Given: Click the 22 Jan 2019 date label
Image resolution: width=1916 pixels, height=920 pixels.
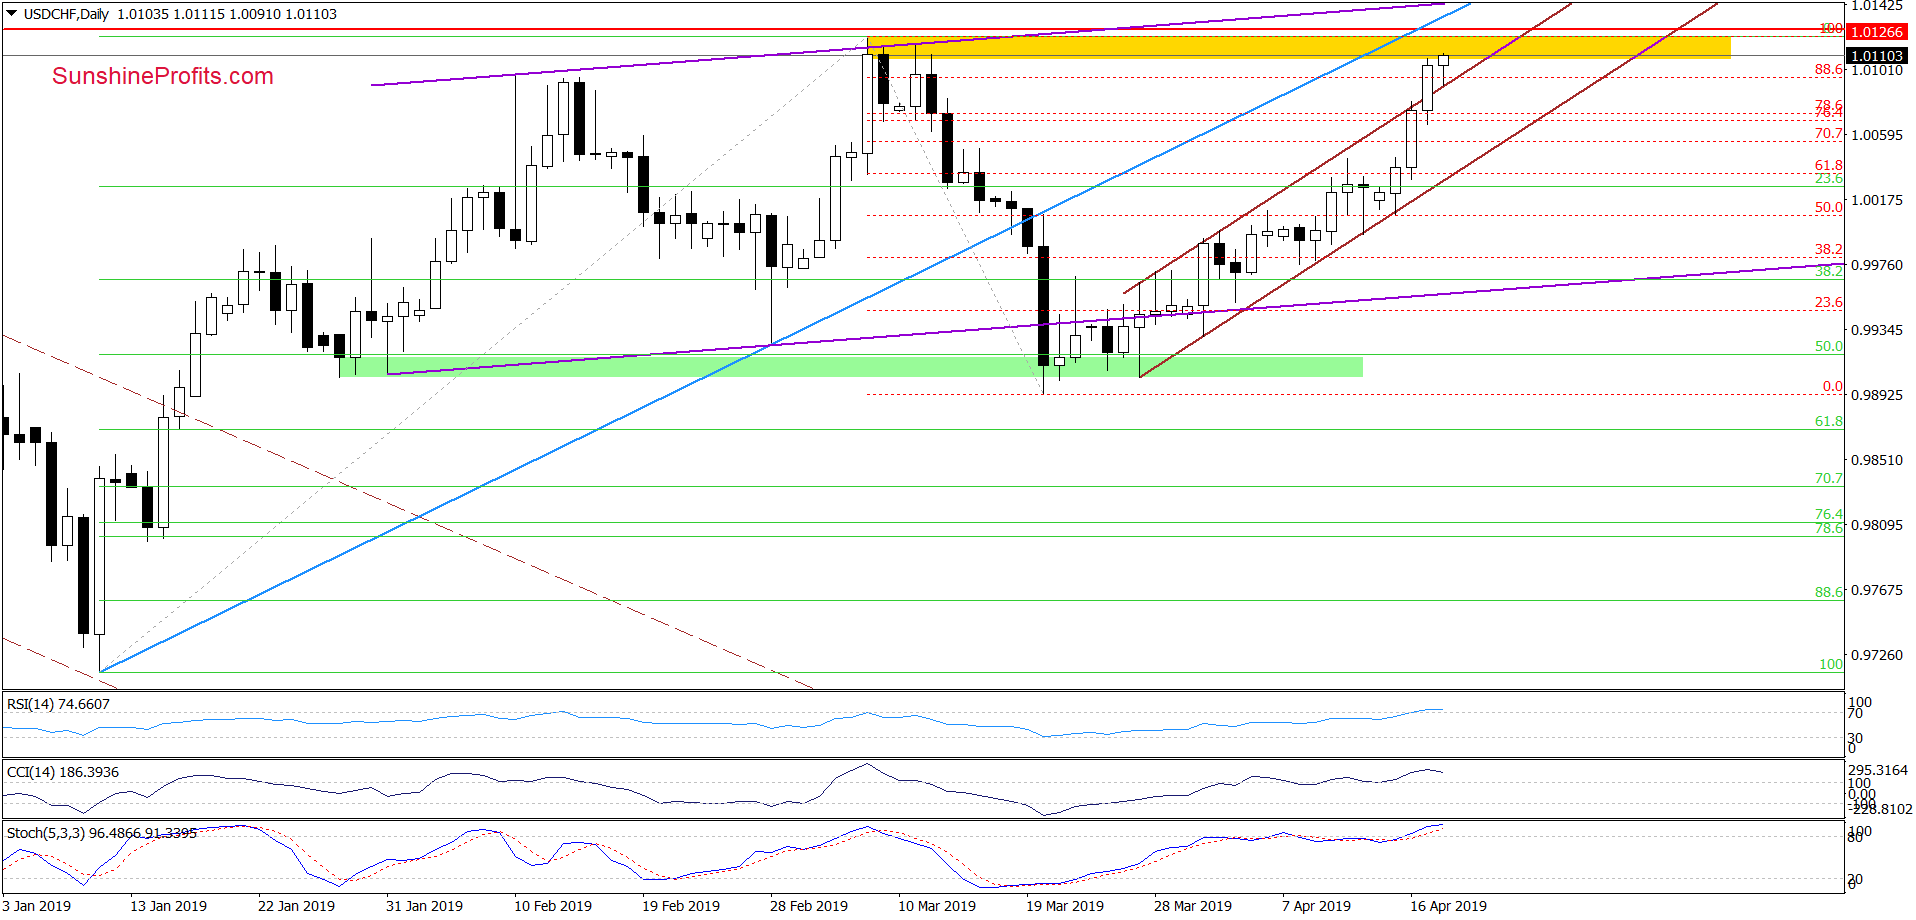Looking at the screenshot, I should (296, 906).
